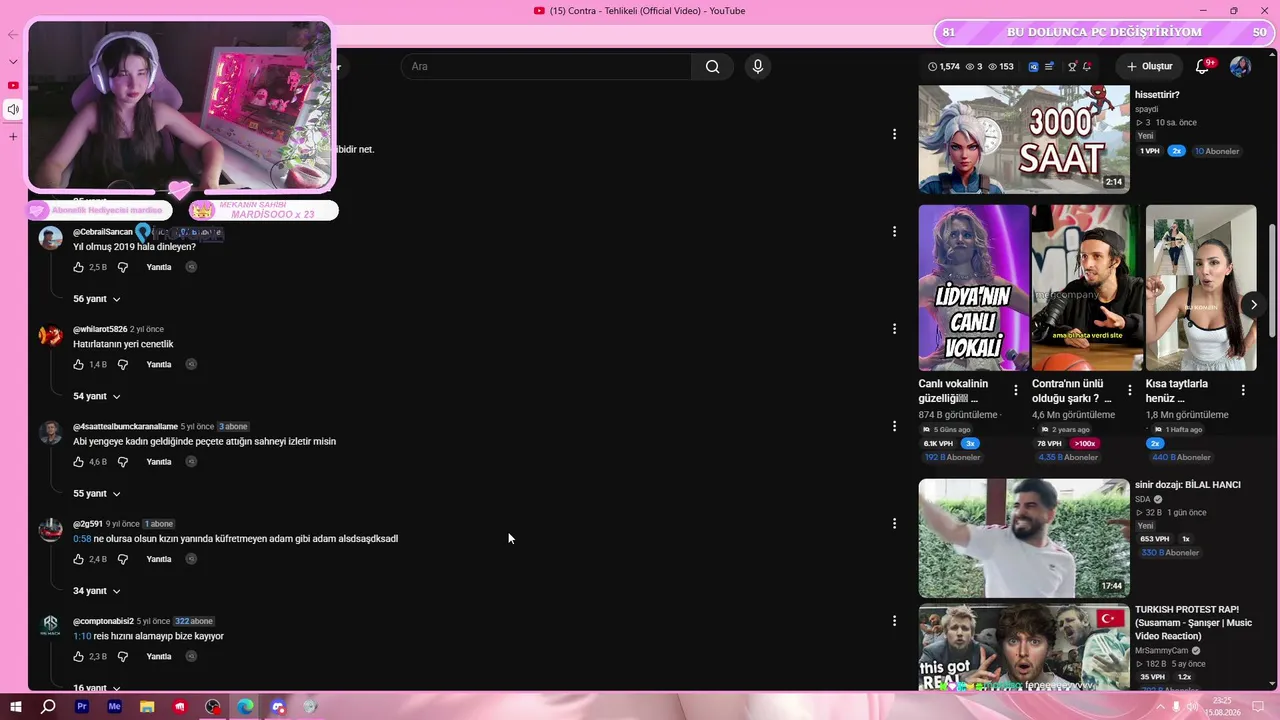Viewport: 1280px width, 720px height.
Task: Jump to timestamp 1:10 in the comment
Action: click(82, 636)
